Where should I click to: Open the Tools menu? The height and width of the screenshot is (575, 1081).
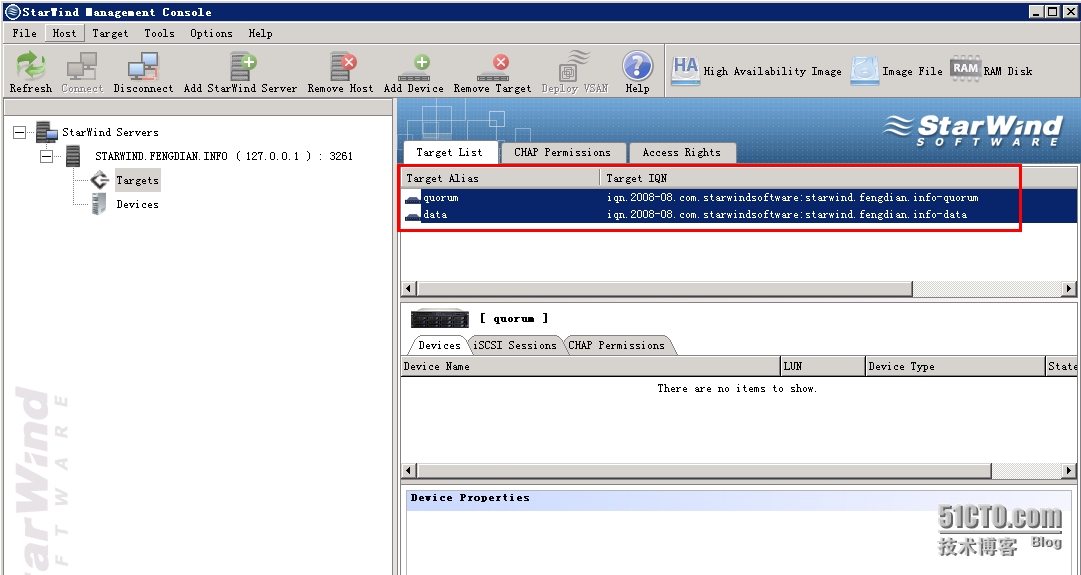tap(159, 33)
